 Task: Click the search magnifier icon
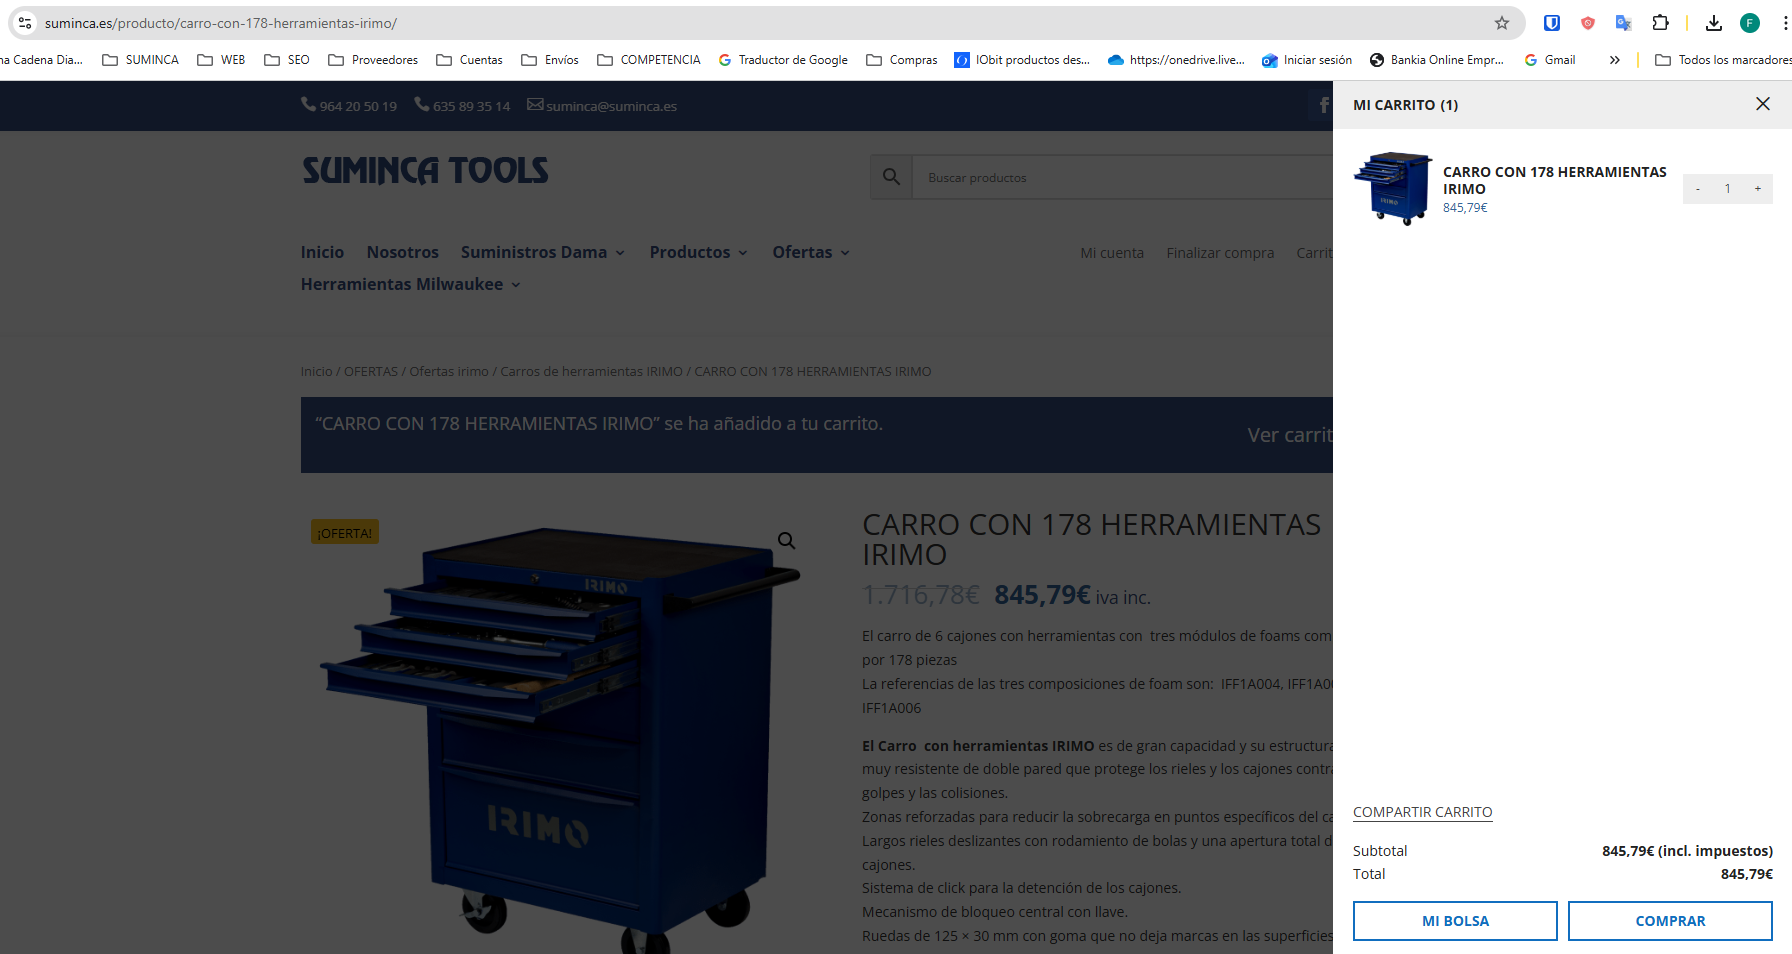coord(891,177)
